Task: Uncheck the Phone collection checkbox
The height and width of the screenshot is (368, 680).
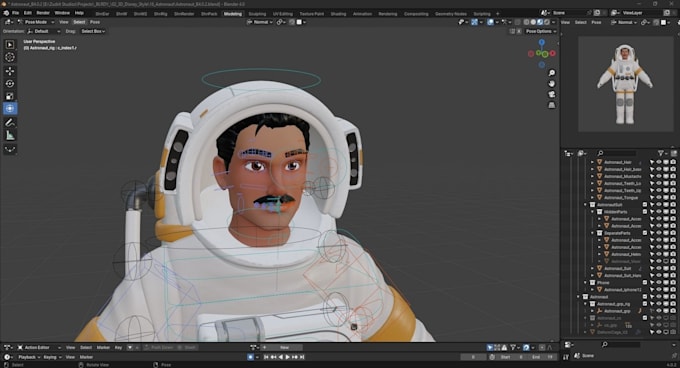Action: tap(645, 283)
